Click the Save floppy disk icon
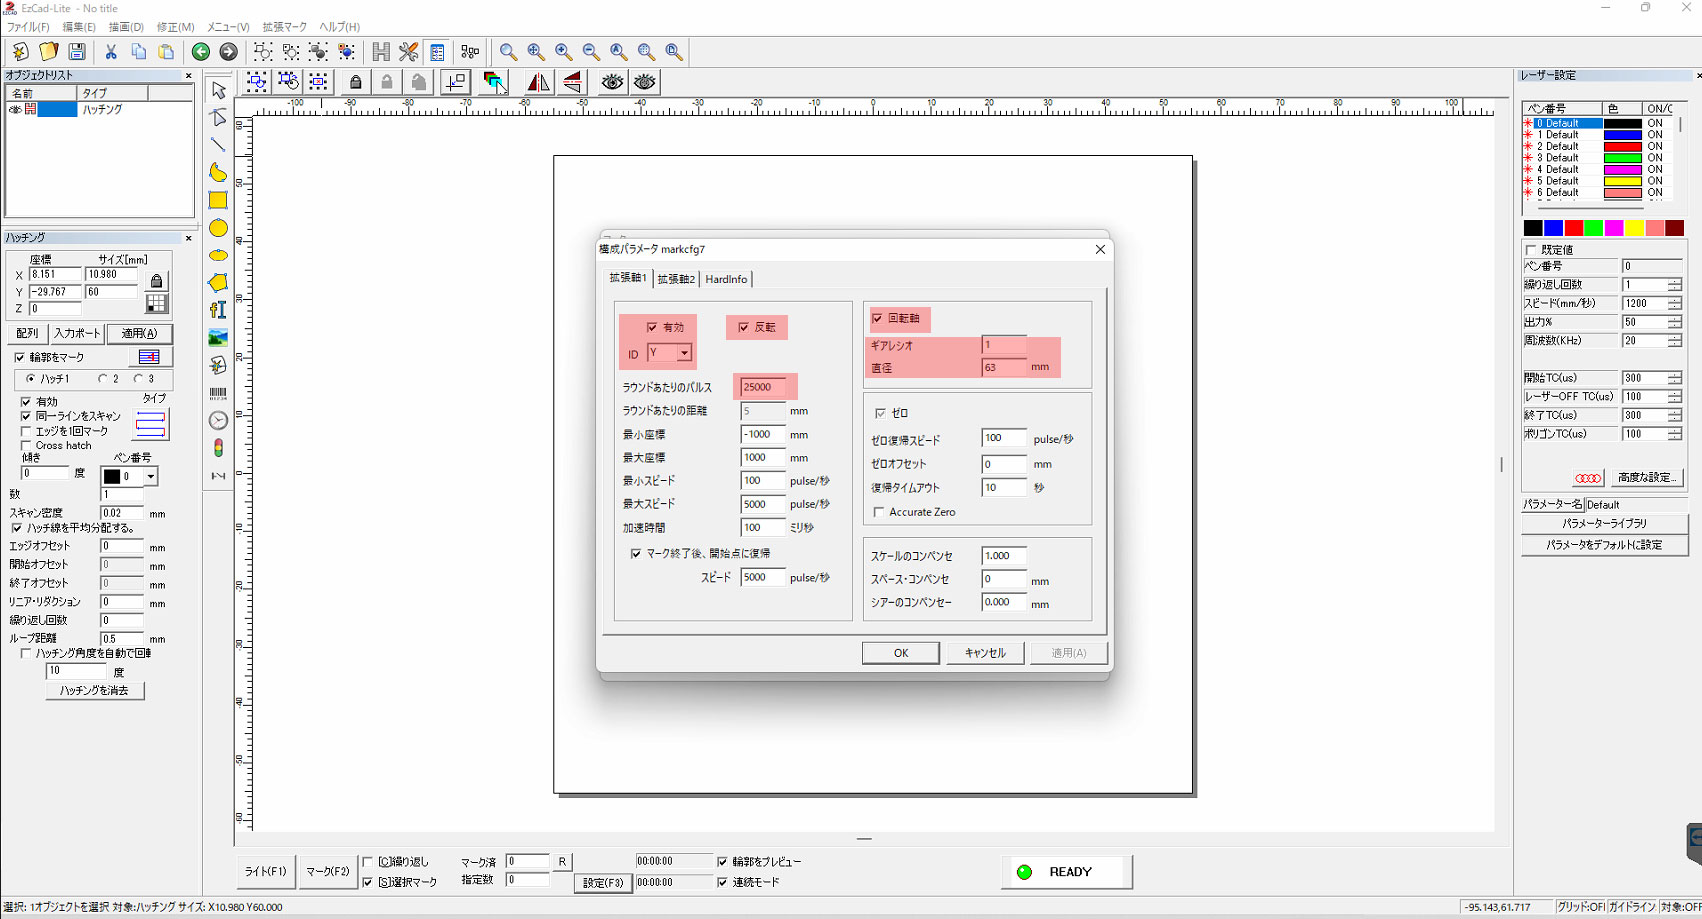The width and height of the screenshot is (1702, 919). [x=77, y=51]
